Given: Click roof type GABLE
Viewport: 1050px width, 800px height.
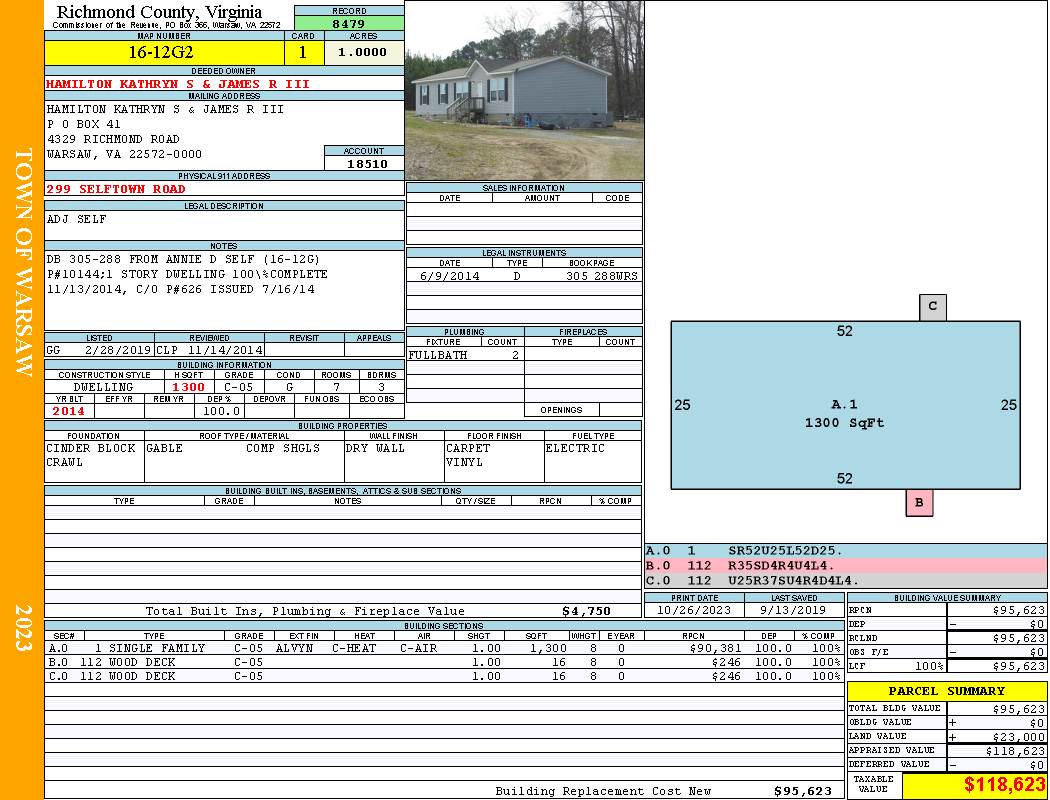Looking at the screenshot, I should 164,448.
